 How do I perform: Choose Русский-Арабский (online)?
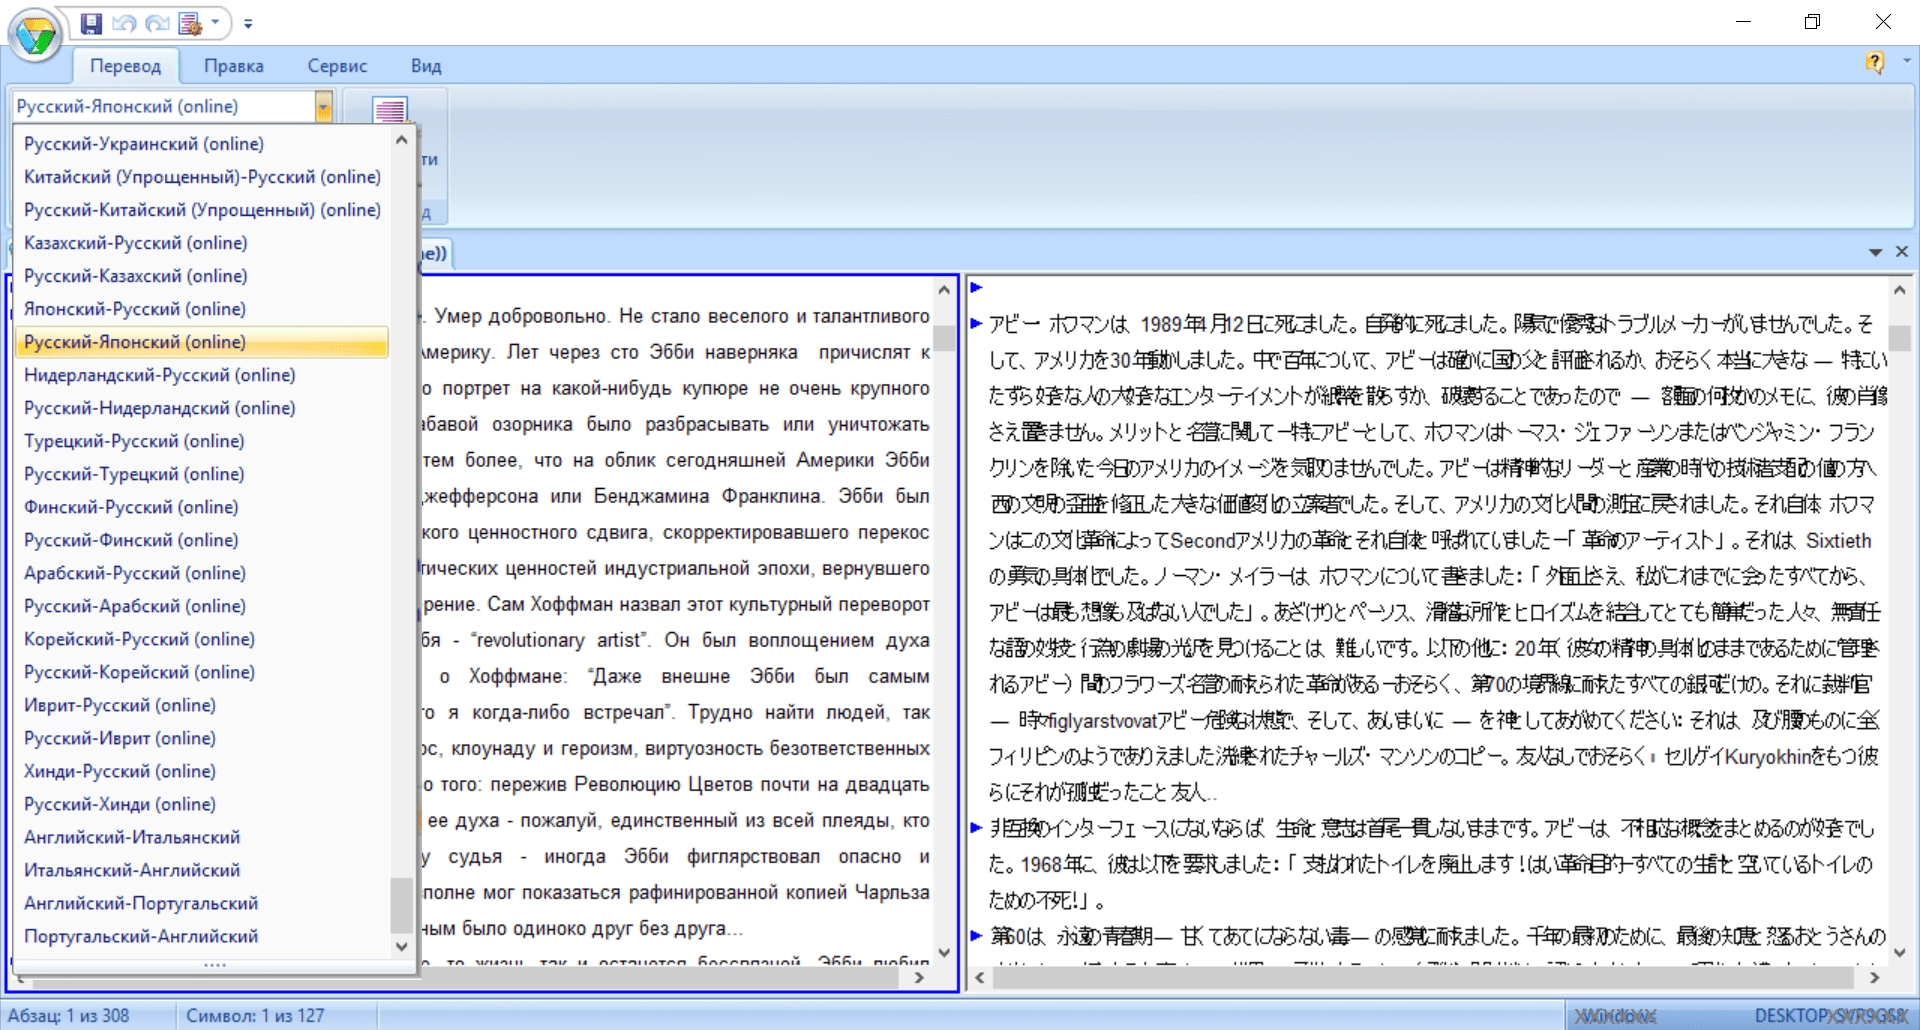[202, 606]
